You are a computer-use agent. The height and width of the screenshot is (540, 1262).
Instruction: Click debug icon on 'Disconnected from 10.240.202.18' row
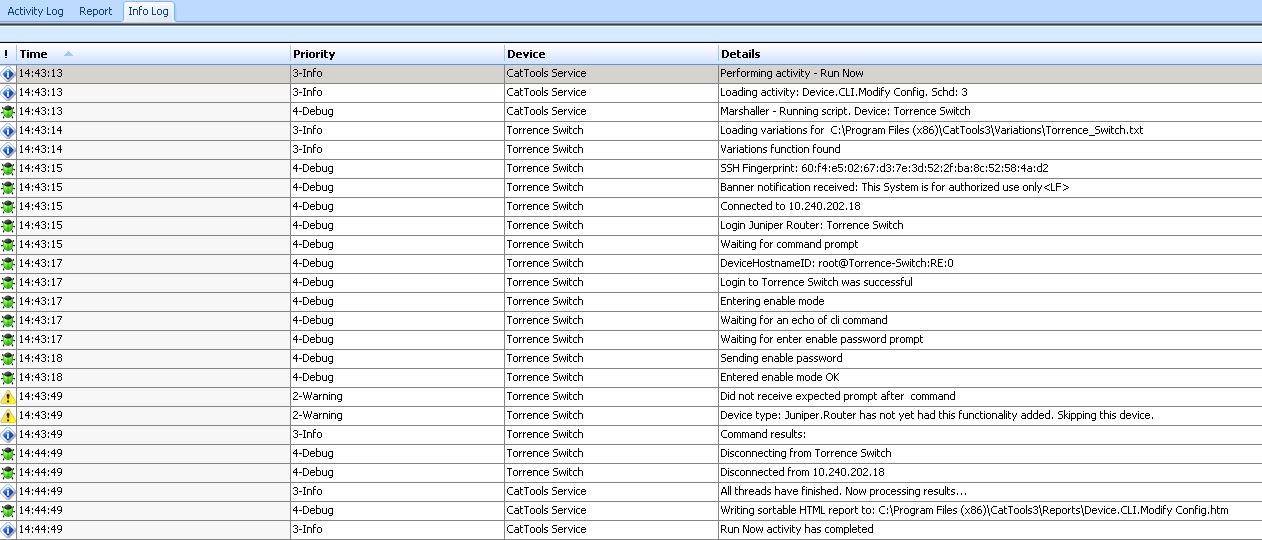[8, 473]
